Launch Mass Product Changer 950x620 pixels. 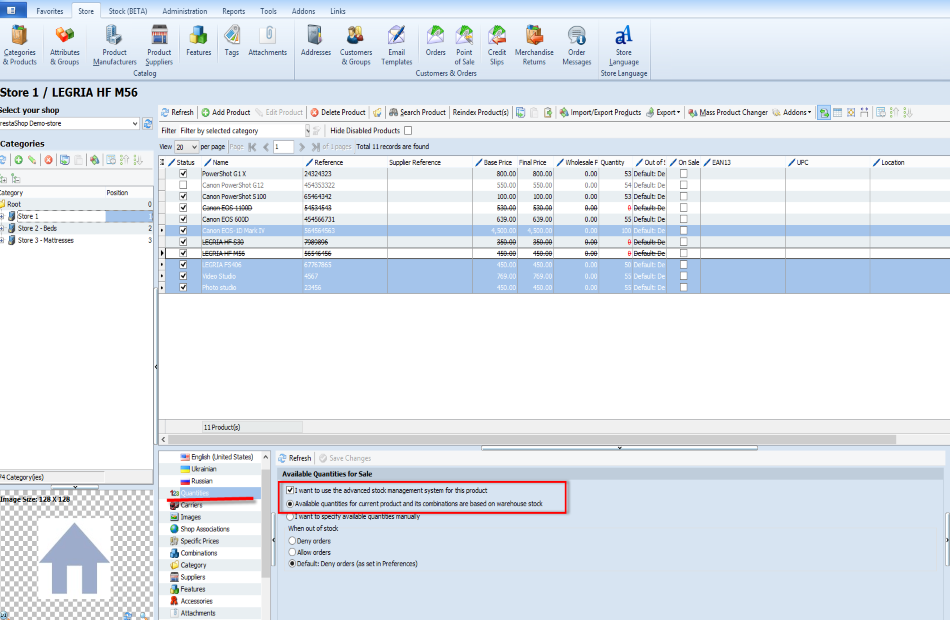click(728, 112)
